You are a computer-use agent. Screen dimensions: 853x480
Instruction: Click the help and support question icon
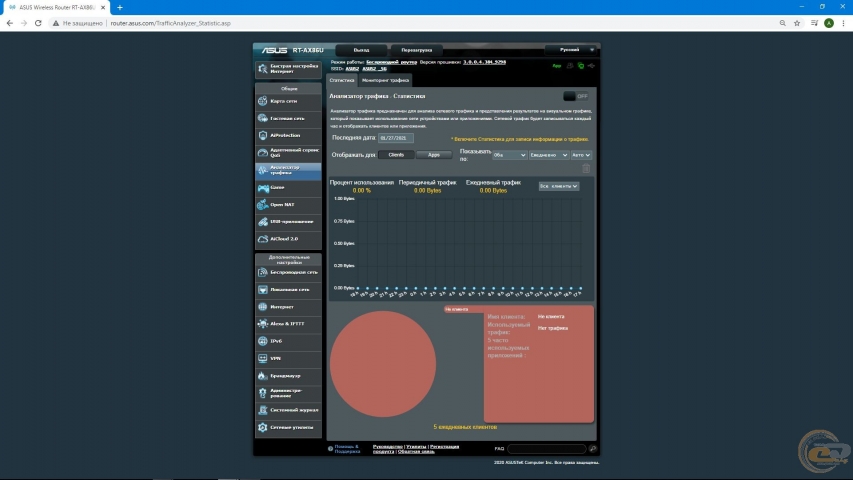[330, 449]
